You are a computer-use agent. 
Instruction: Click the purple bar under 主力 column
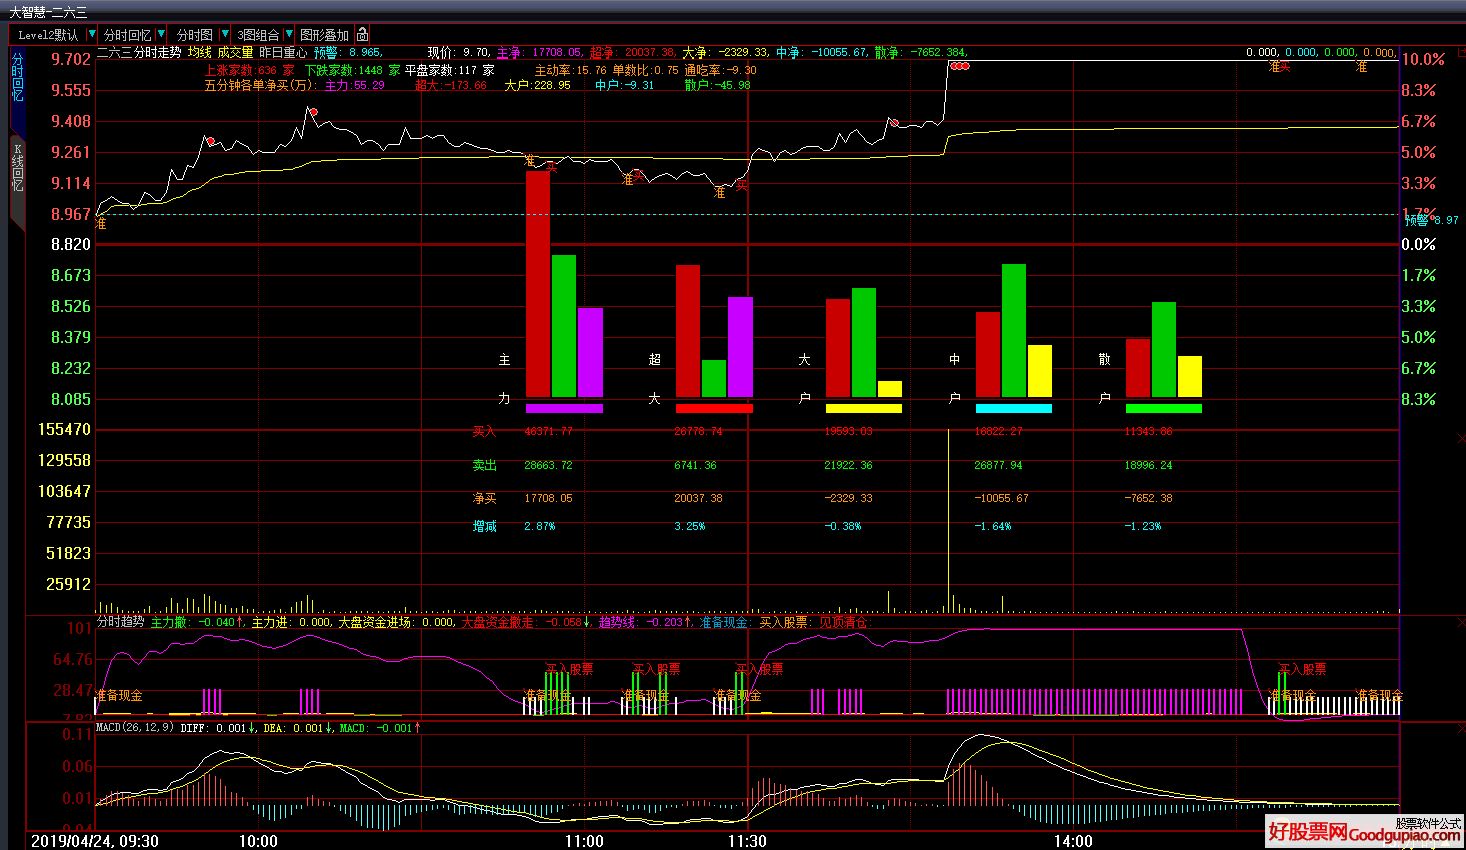[564, 408]
